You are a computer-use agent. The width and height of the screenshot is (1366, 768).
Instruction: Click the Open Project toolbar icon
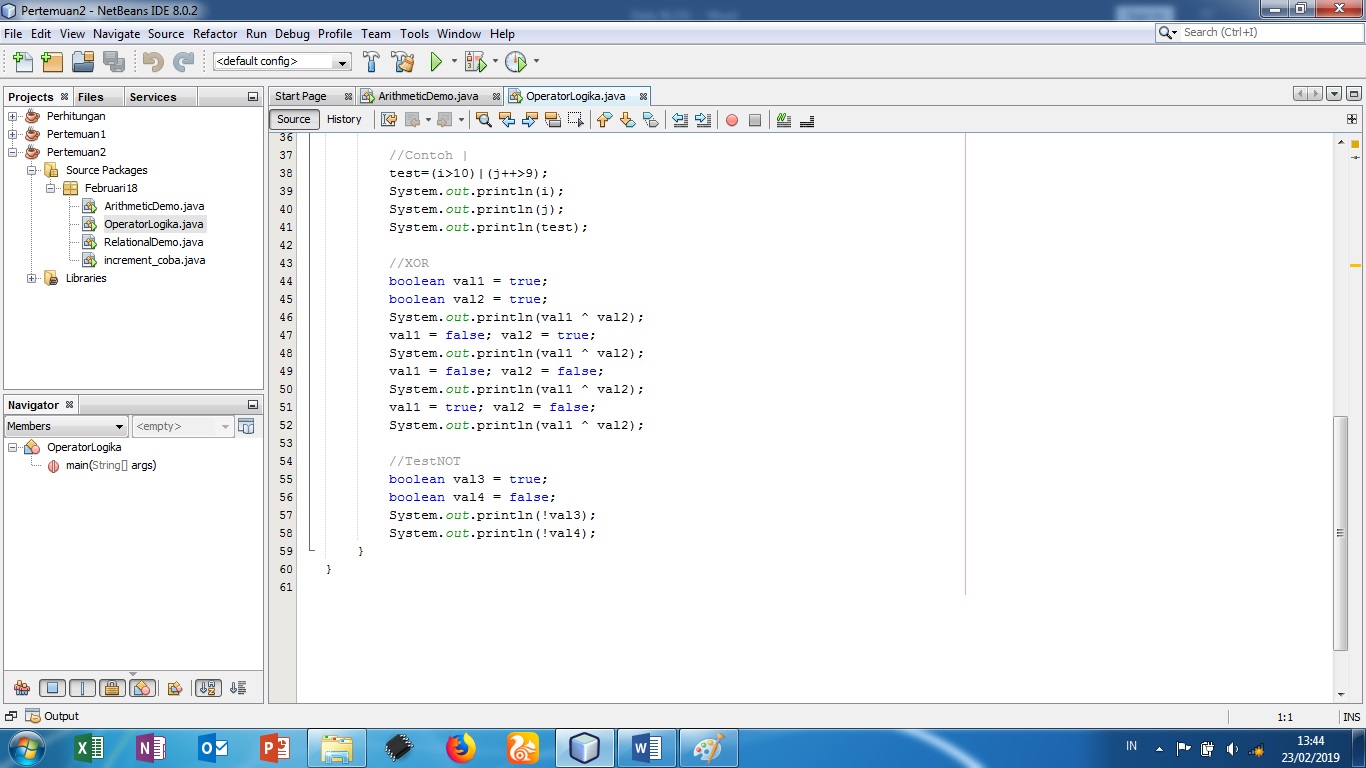[x=83, y=62]
